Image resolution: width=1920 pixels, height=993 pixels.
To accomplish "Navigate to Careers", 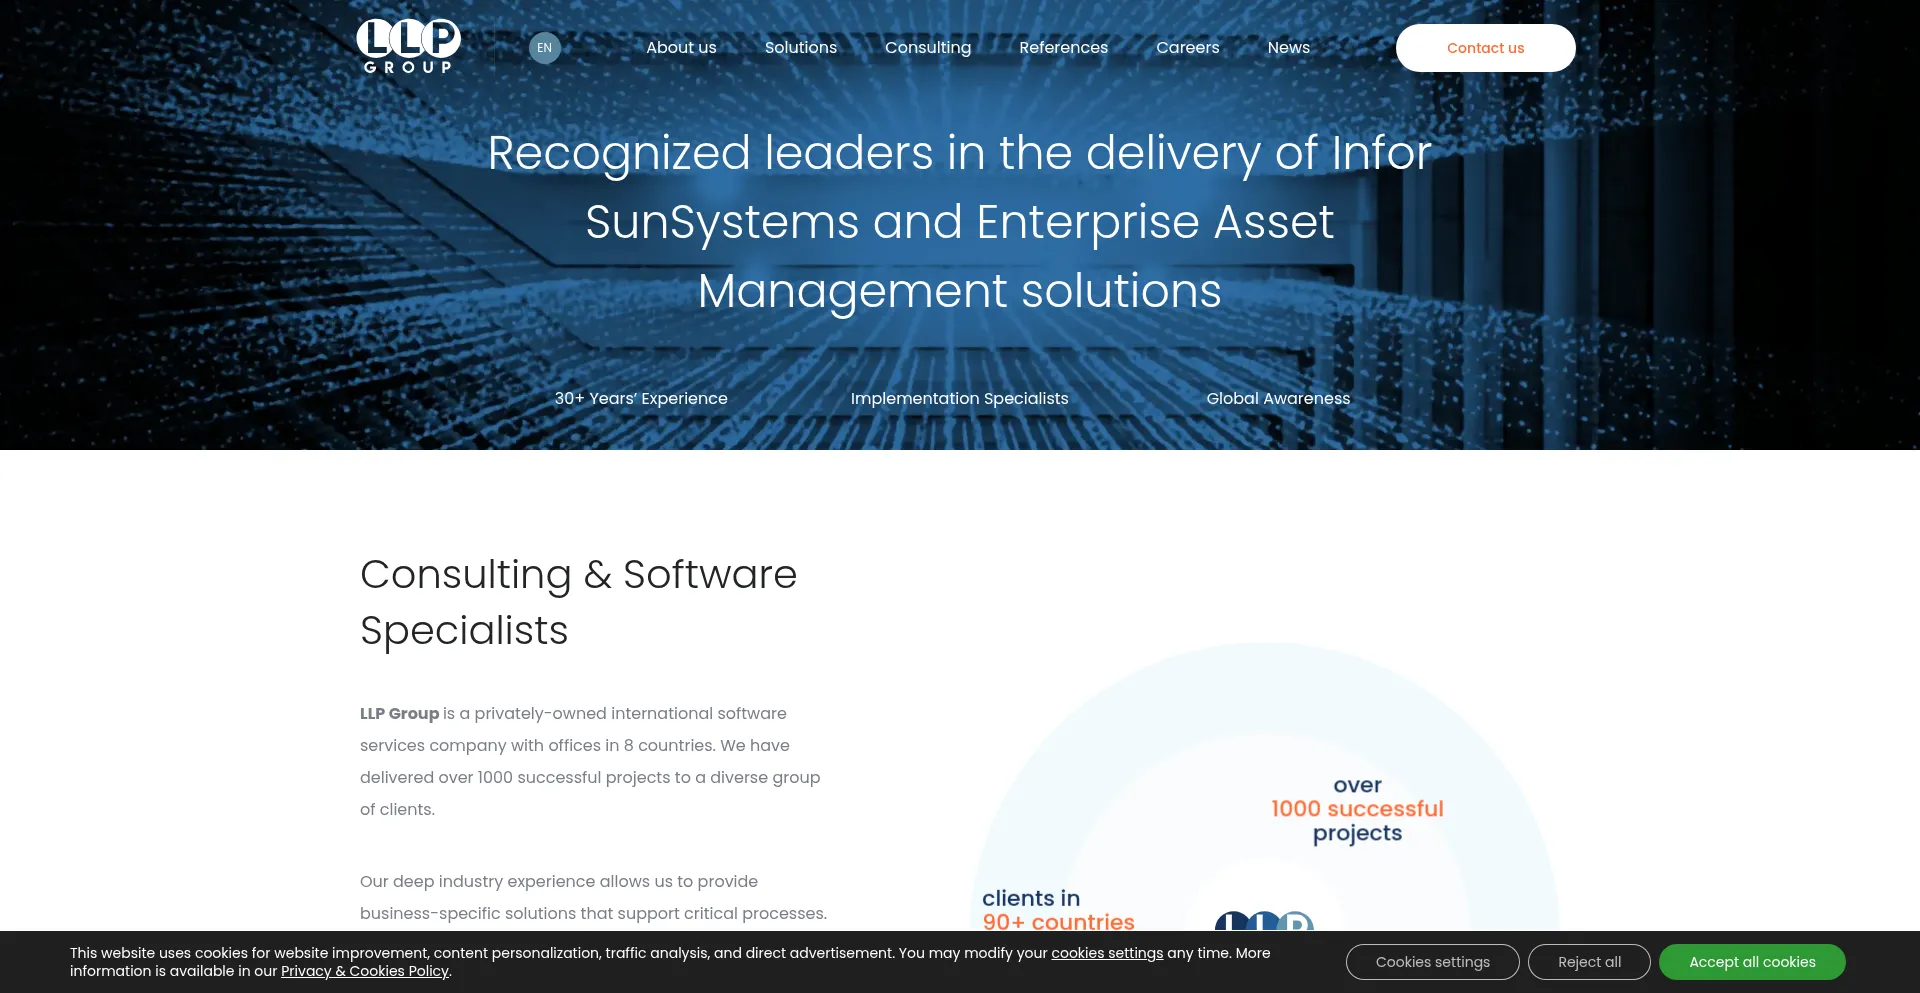I will click(x=1187, y=48).
